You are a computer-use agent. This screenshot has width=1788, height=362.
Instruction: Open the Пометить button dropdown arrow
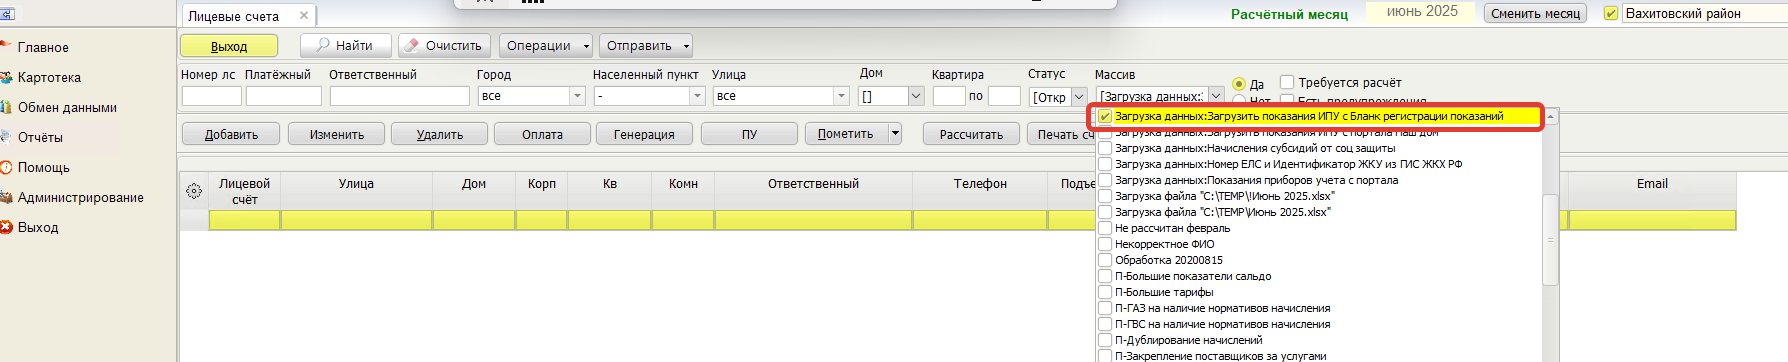pyautogui.click(x=895, y=134)
